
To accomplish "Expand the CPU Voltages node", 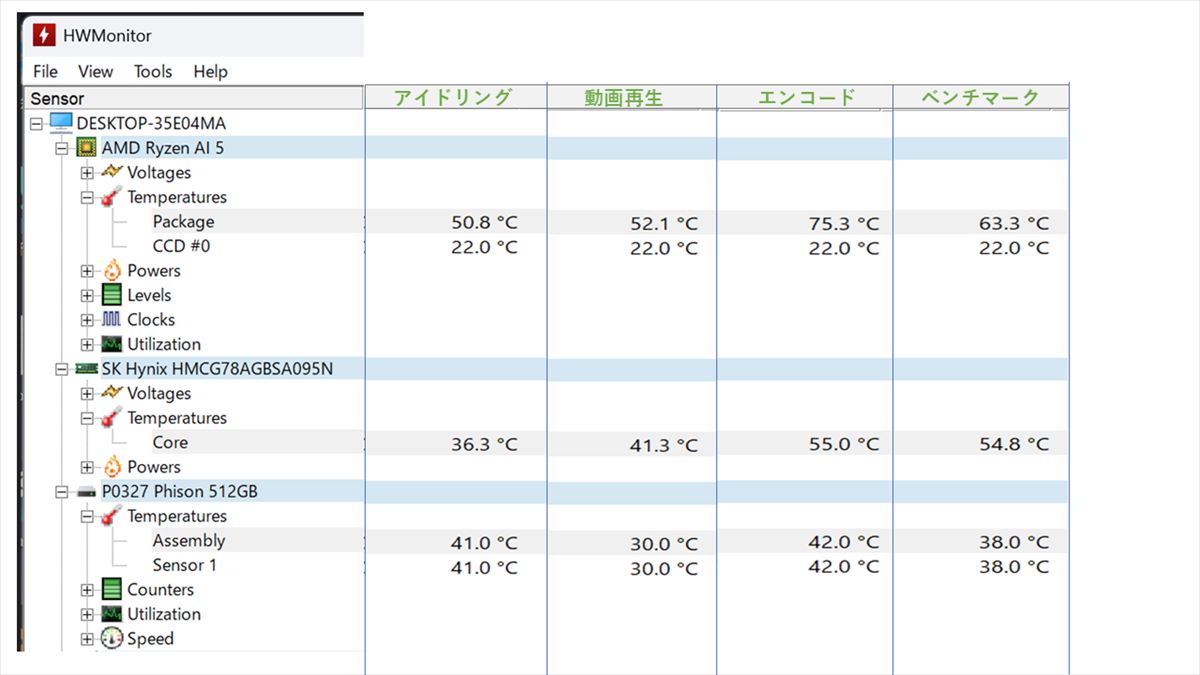I will pos(87,173).
